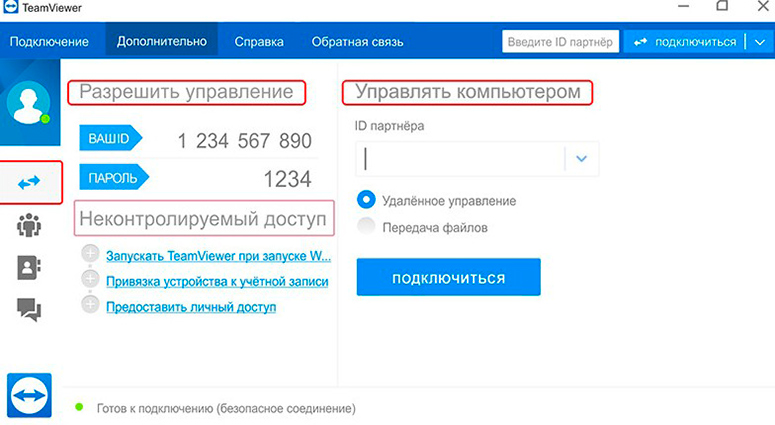Click plus icon beside Привязка устройства
This screenshot has height=425, width=775.
(90, 280)
